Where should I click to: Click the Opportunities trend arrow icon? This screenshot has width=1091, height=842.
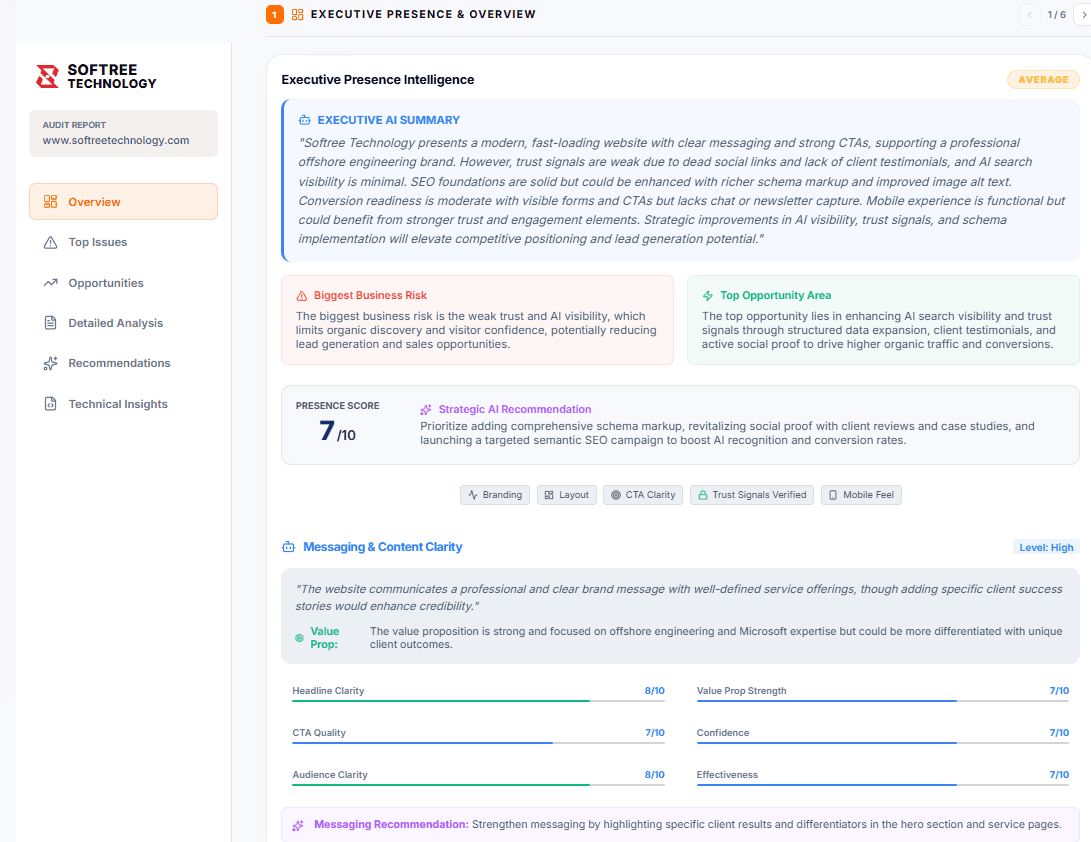[50, 283]
